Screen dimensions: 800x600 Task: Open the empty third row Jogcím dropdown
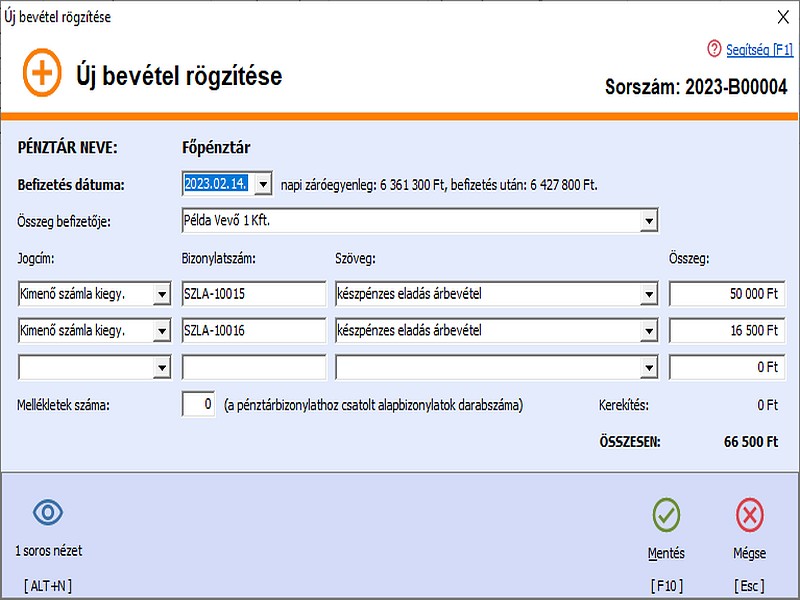[x=162, y=368]
